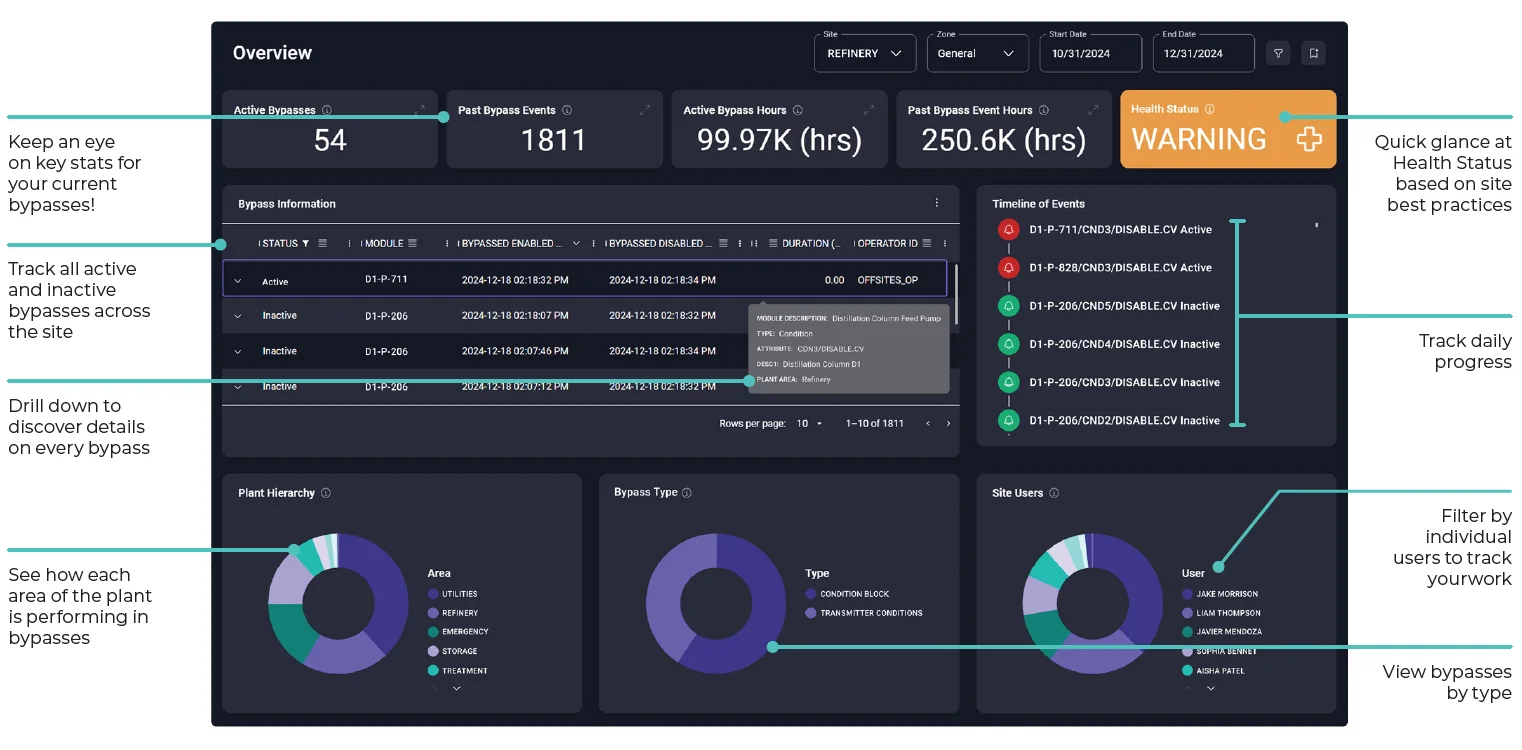Expand the Active Bypass Hours card
Image resolution: width=1522 pixels, height=750 pixels.
click(x=870, y=110)
